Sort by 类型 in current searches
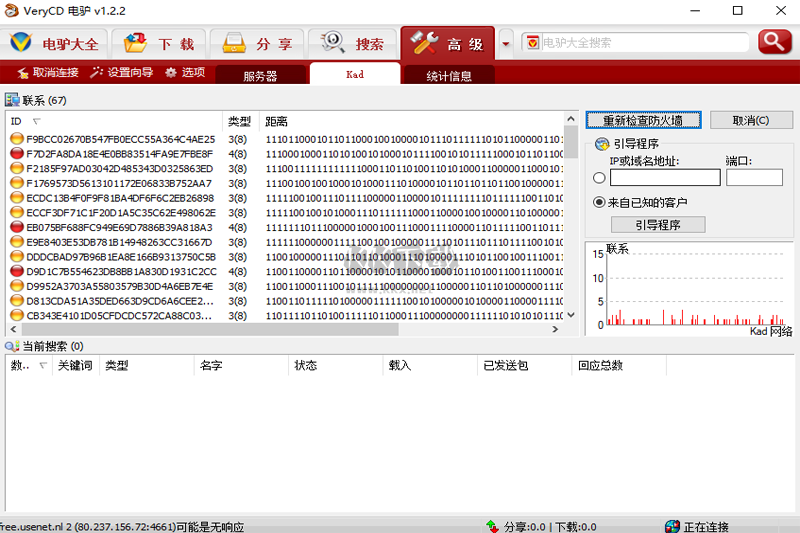This screenshot has width=800, height=533. coord(147,365)
